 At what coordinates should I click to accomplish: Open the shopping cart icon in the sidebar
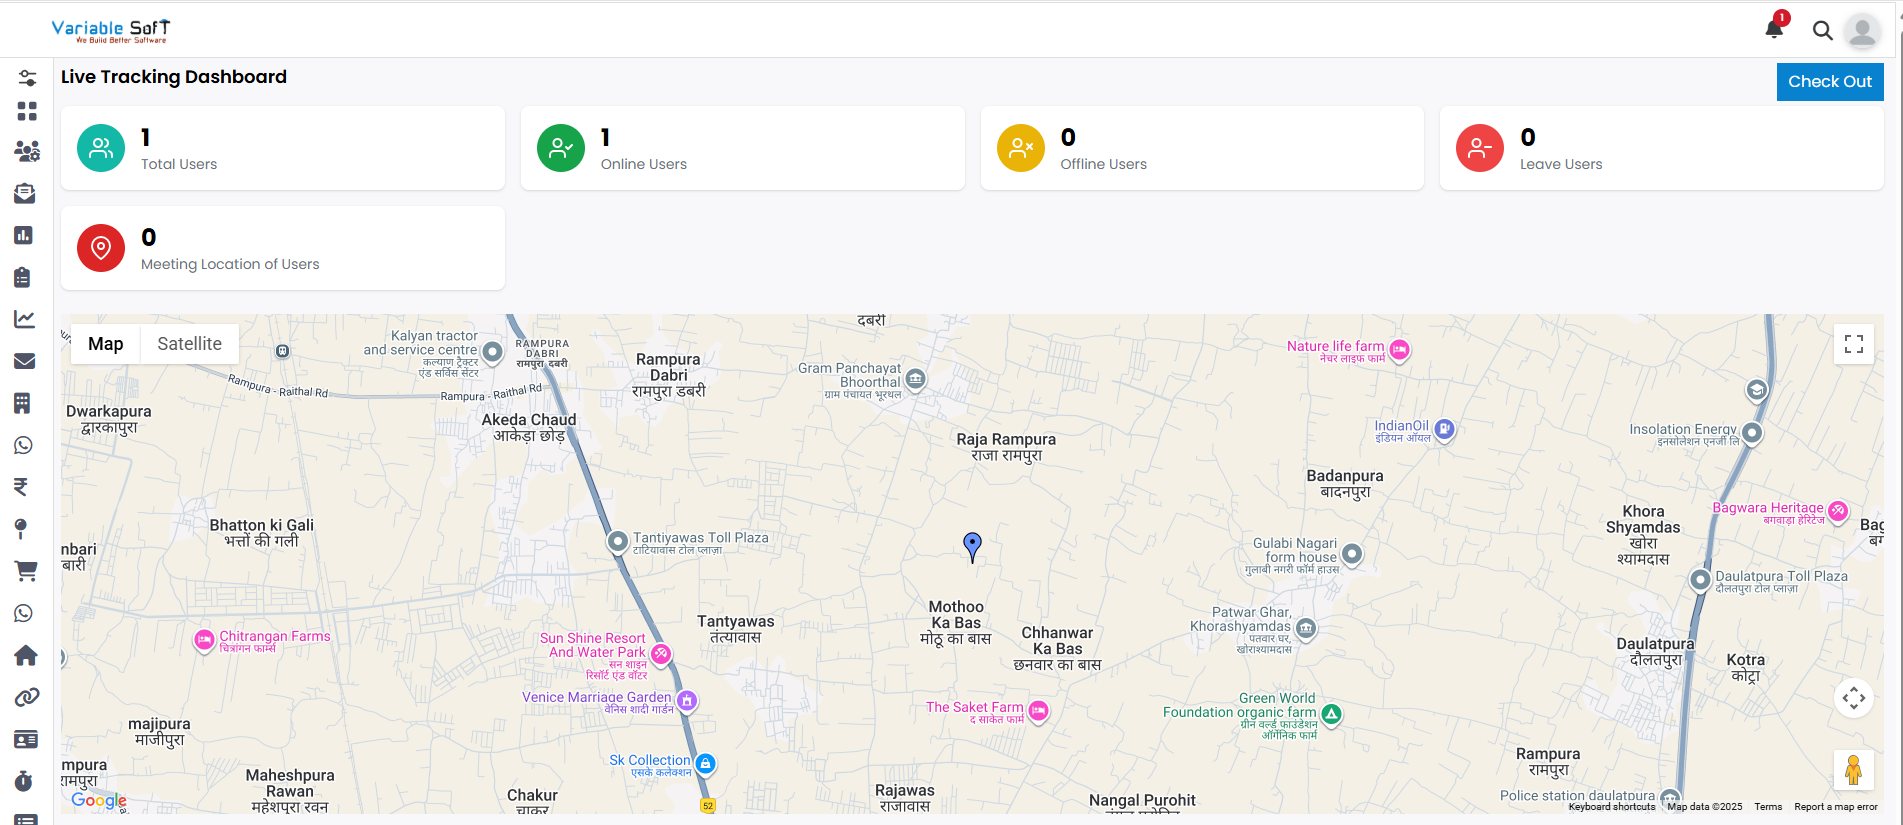click(x=26, y=571)
